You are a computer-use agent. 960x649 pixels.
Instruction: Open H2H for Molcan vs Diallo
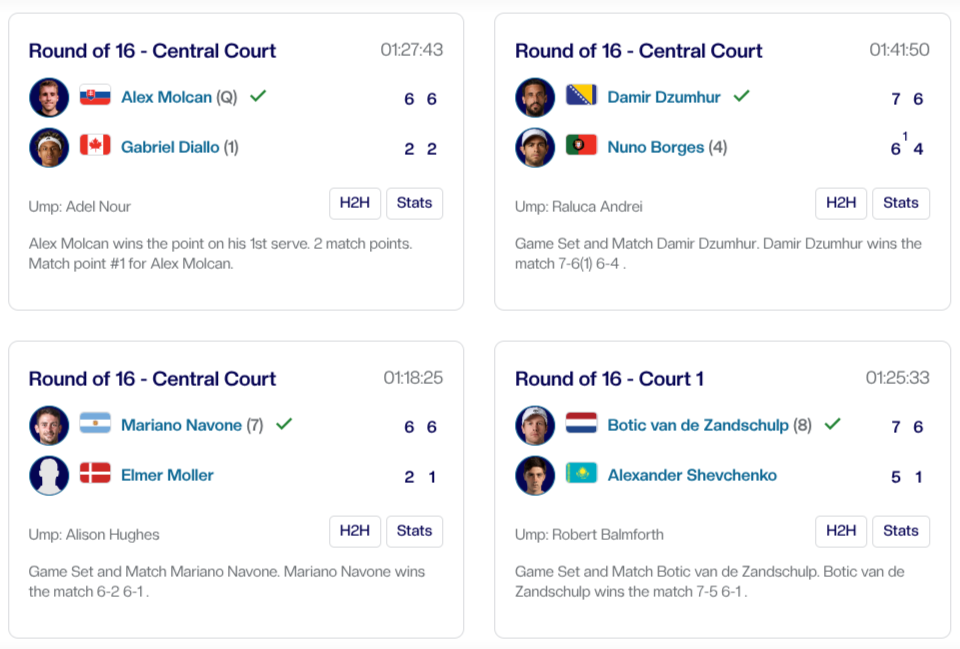tap(355, 203)
